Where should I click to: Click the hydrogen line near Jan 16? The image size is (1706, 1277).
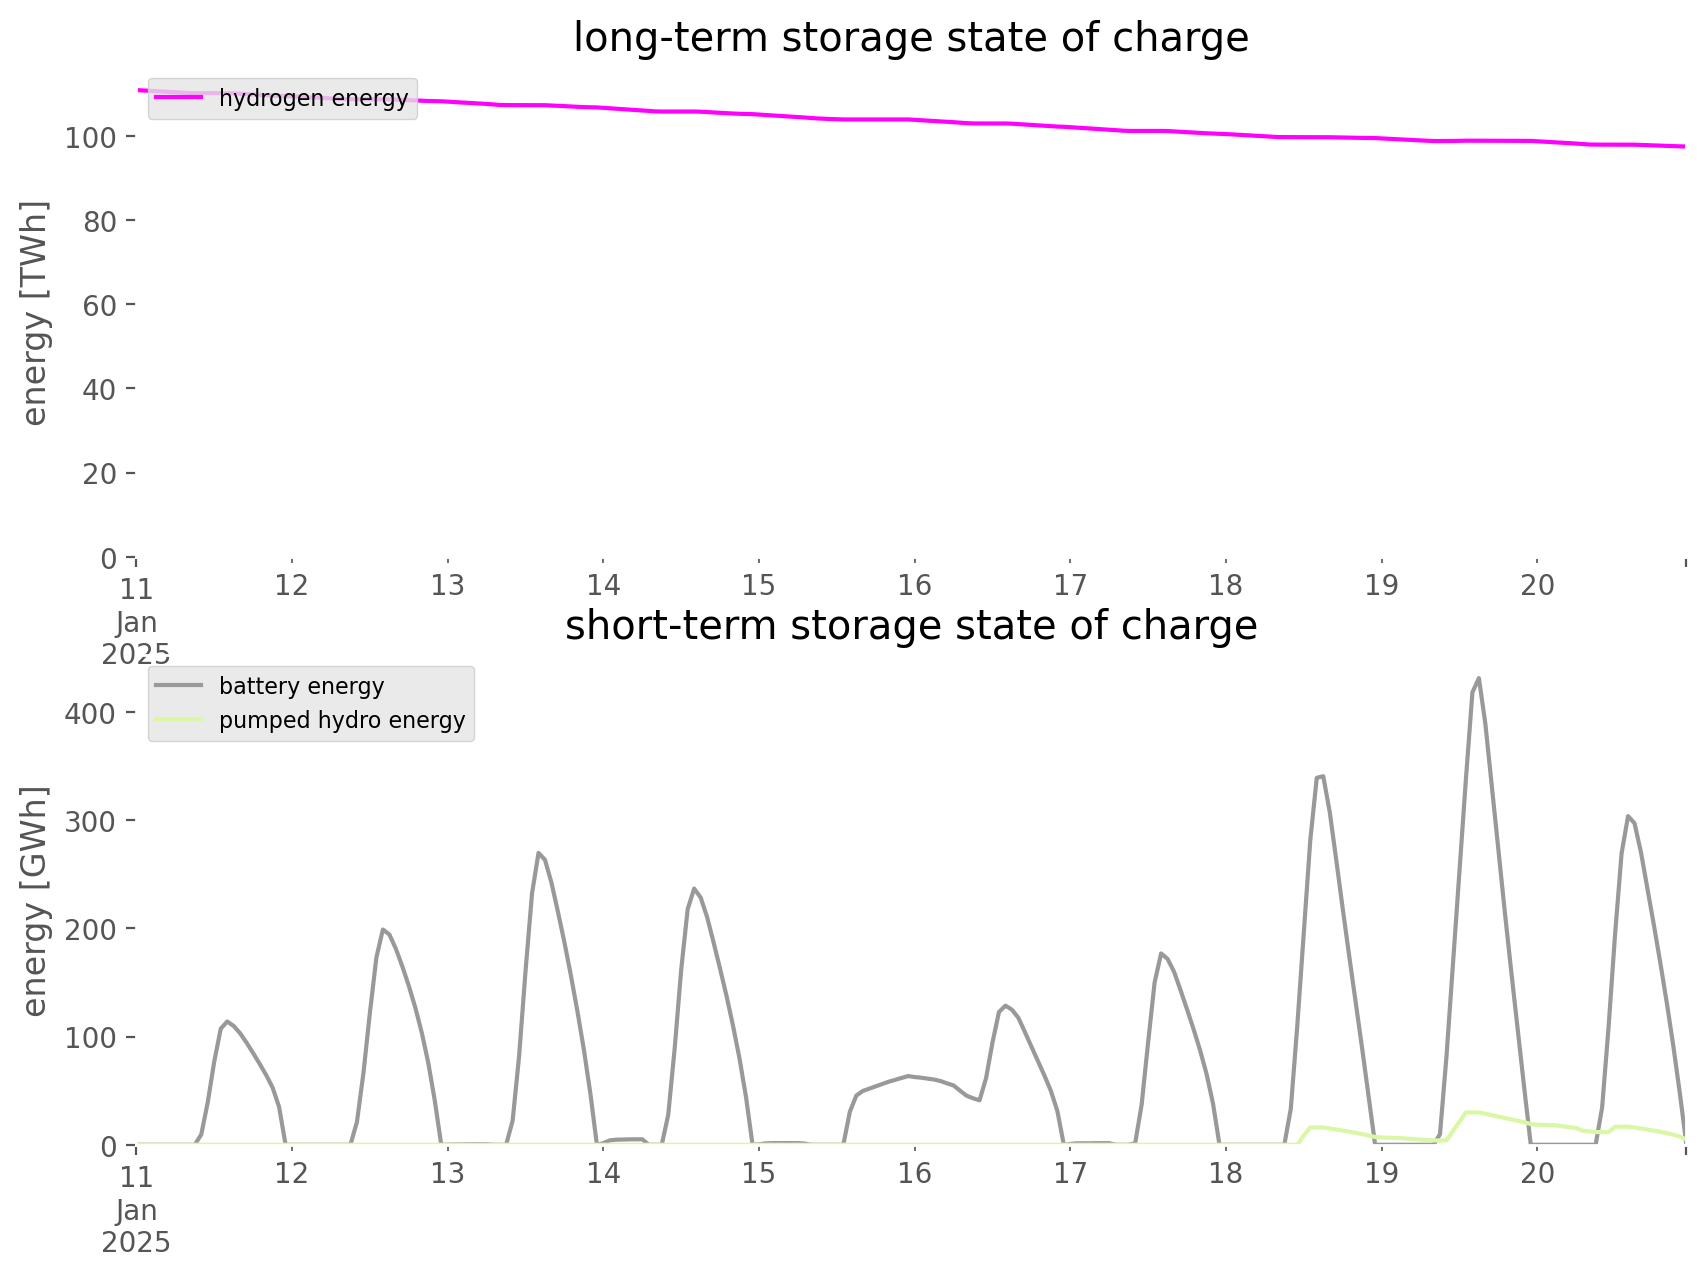click(914, 120)
